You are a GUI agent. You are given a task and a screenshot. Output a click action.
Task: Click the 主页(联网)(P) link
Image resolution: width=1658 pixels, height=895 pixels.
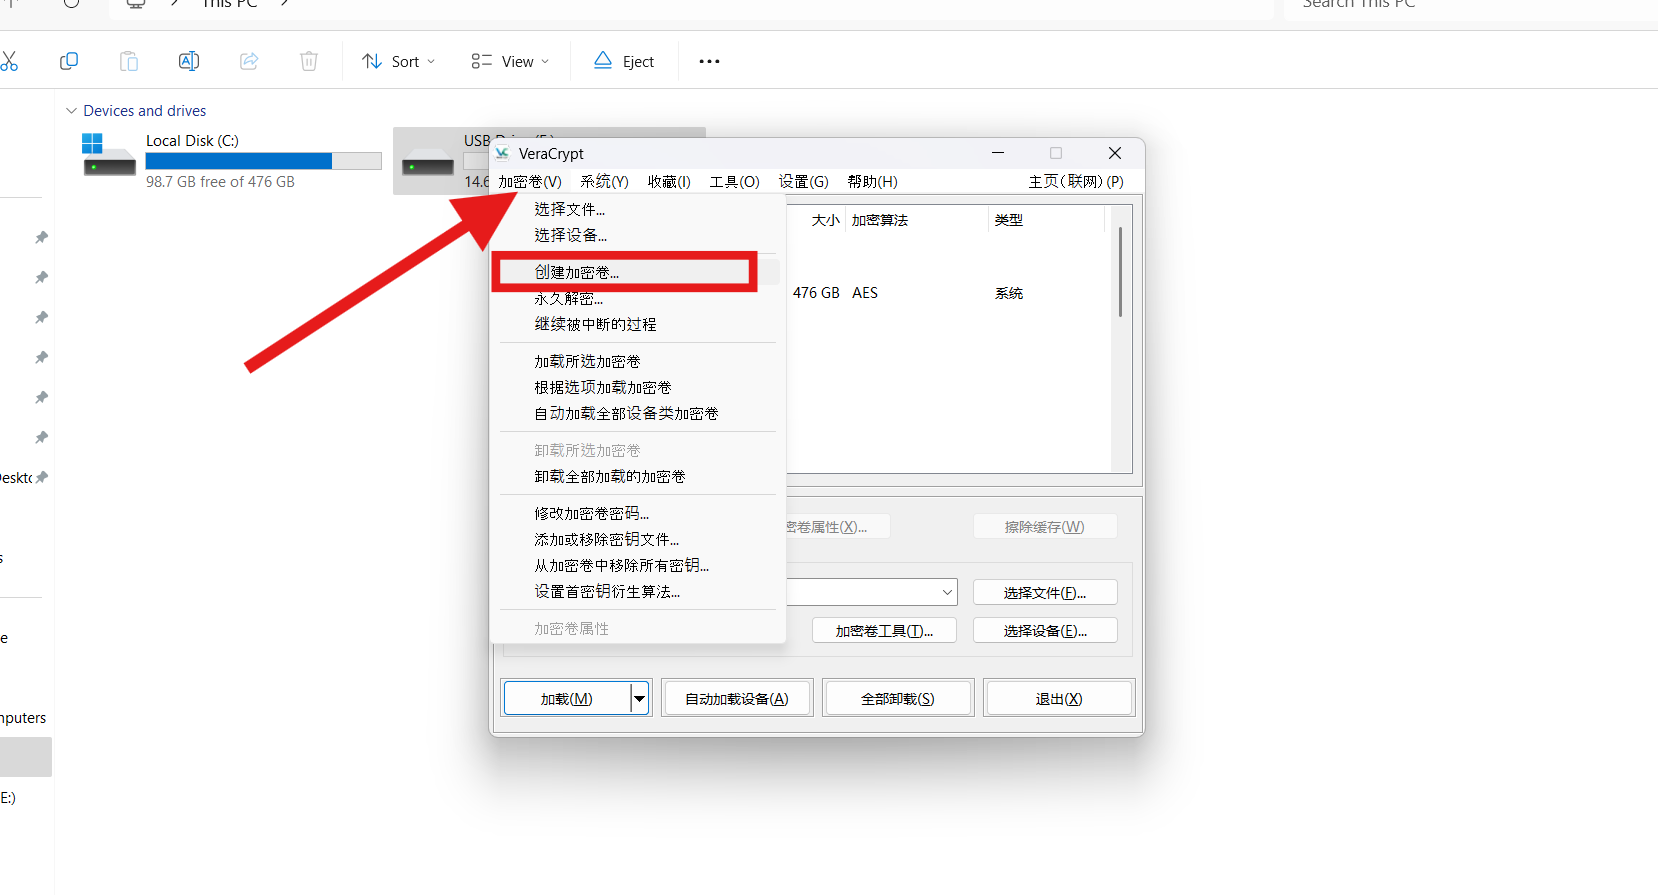1076,181
